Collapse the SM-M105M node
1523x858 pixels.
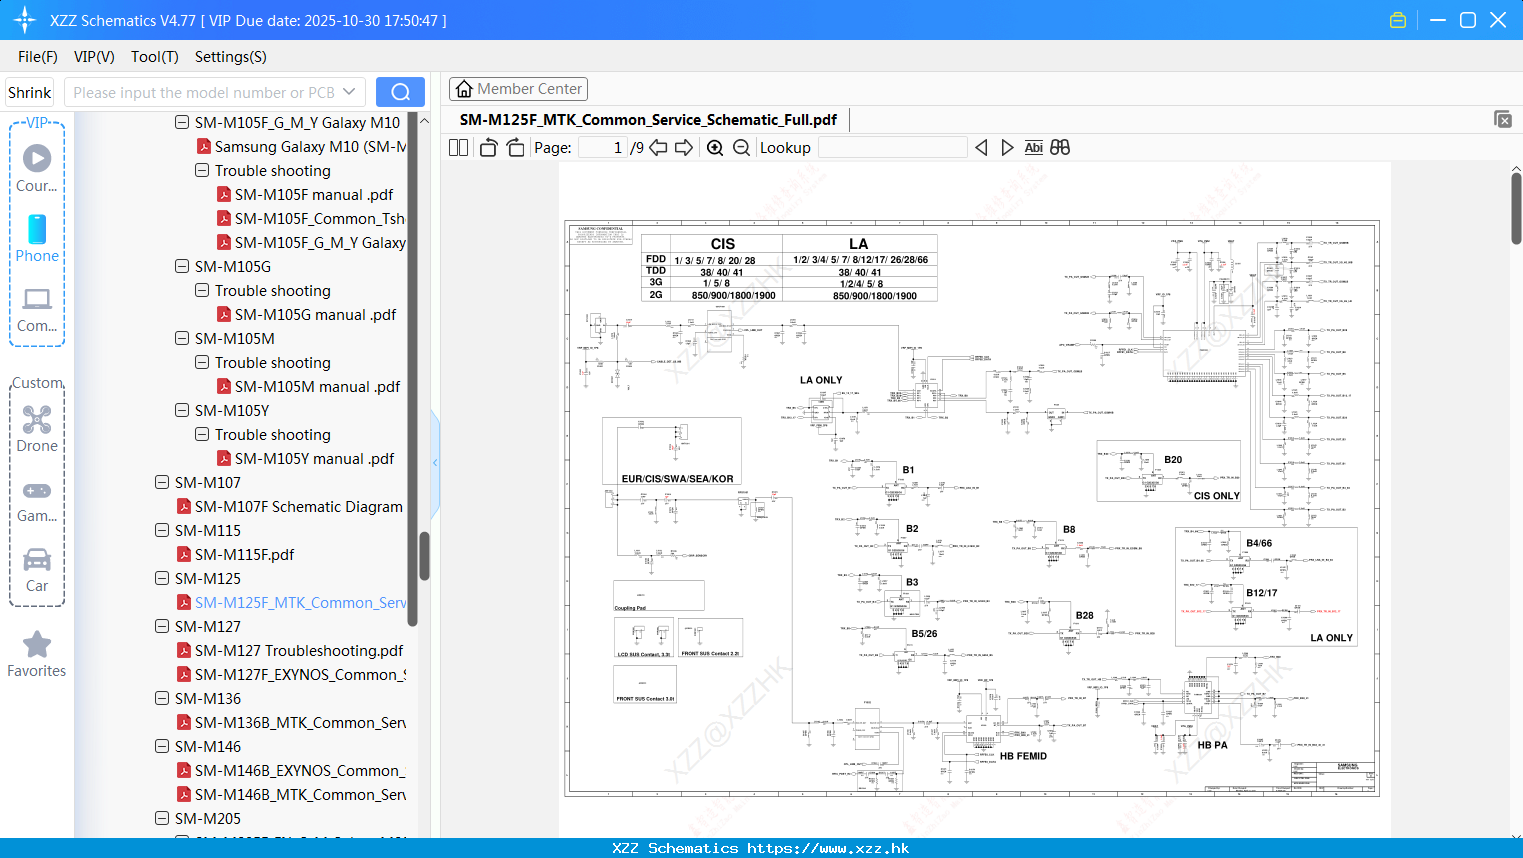[182, 339]
